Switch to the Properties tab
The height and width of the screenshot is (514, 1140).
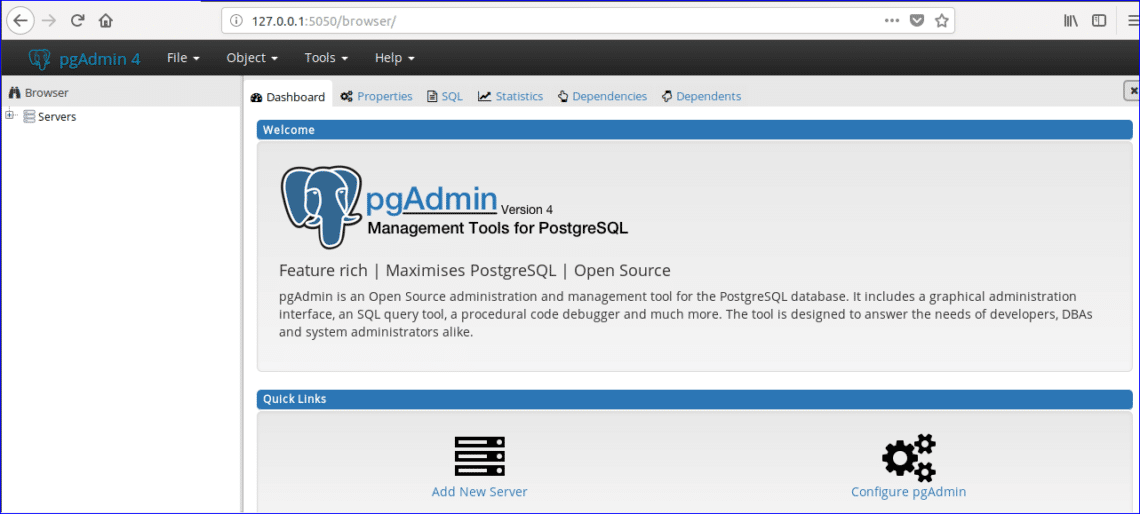tap(377, 96)
